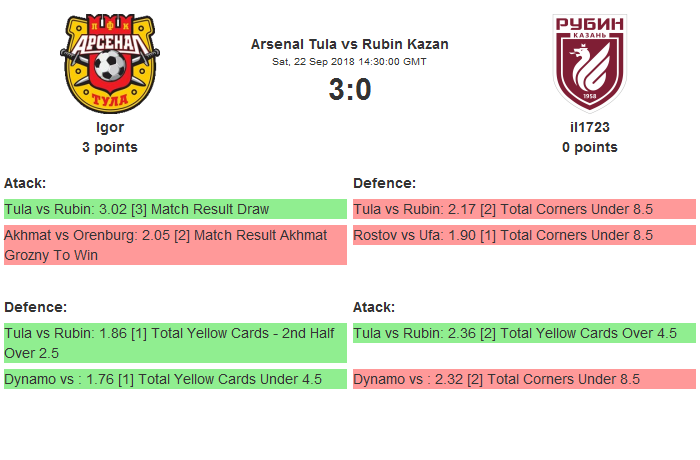Screen dimensions: 700x460
Task: Click the Rostov vs Ufa corners bet row
Action: 524,235
